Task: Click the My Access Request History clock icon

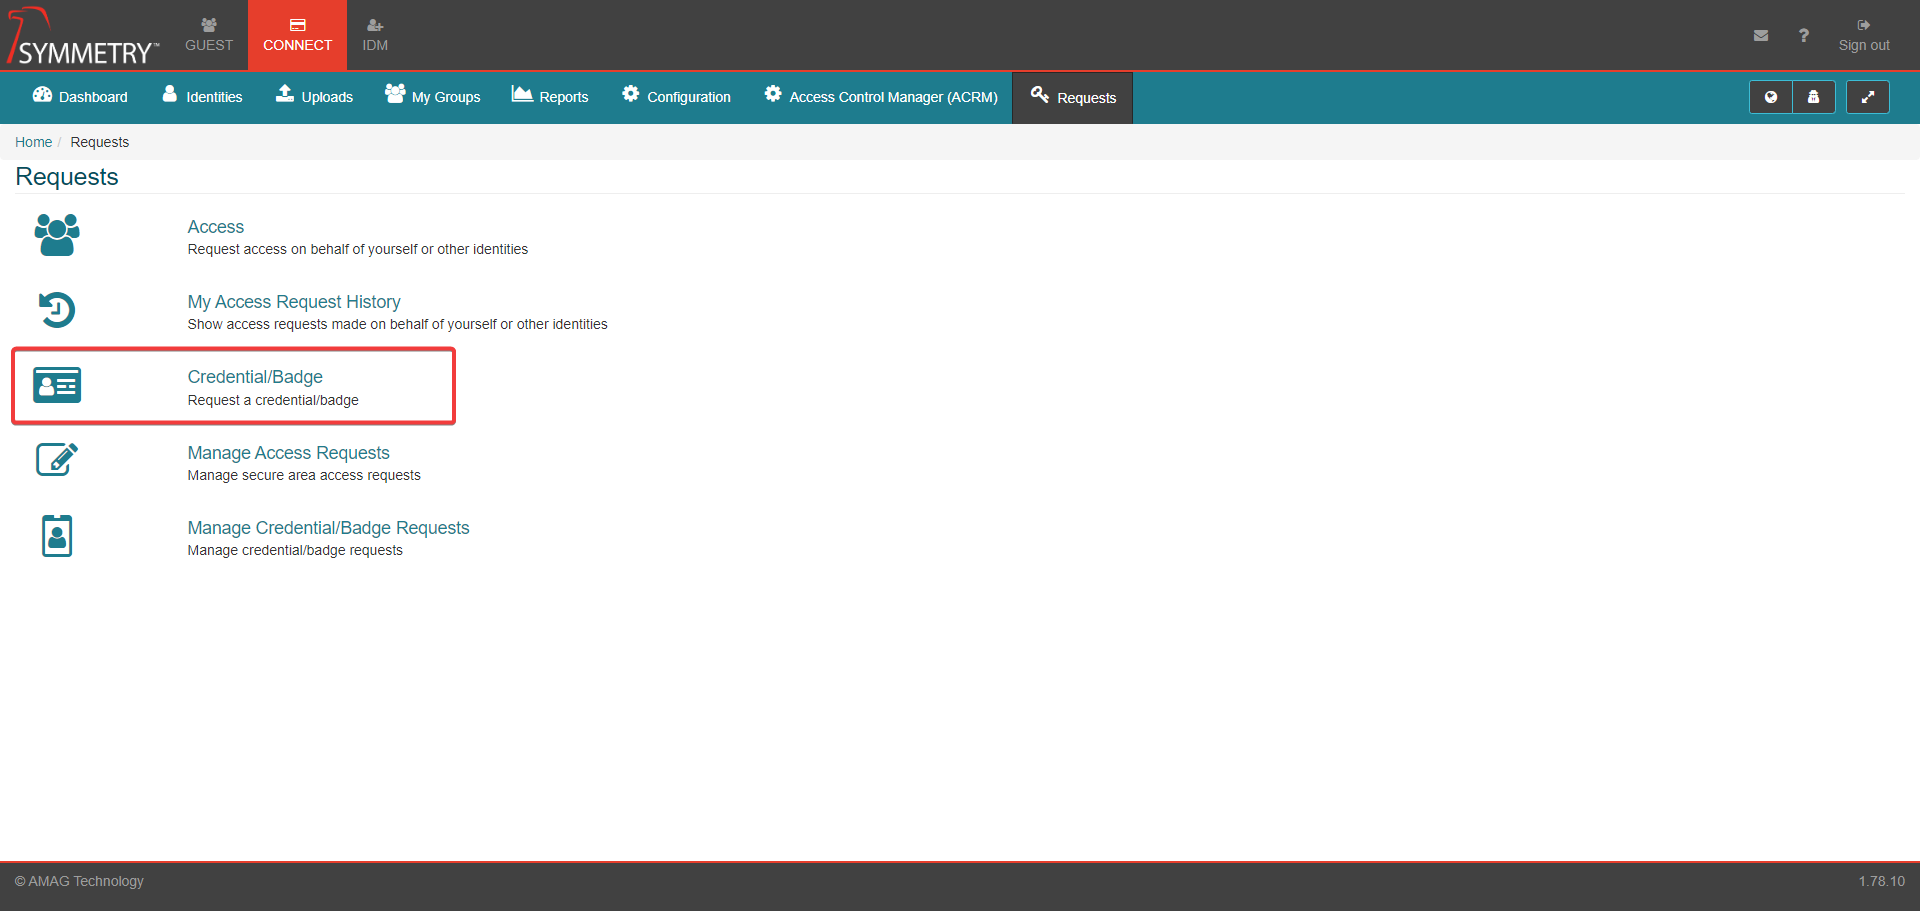Action: coord(57,310)
